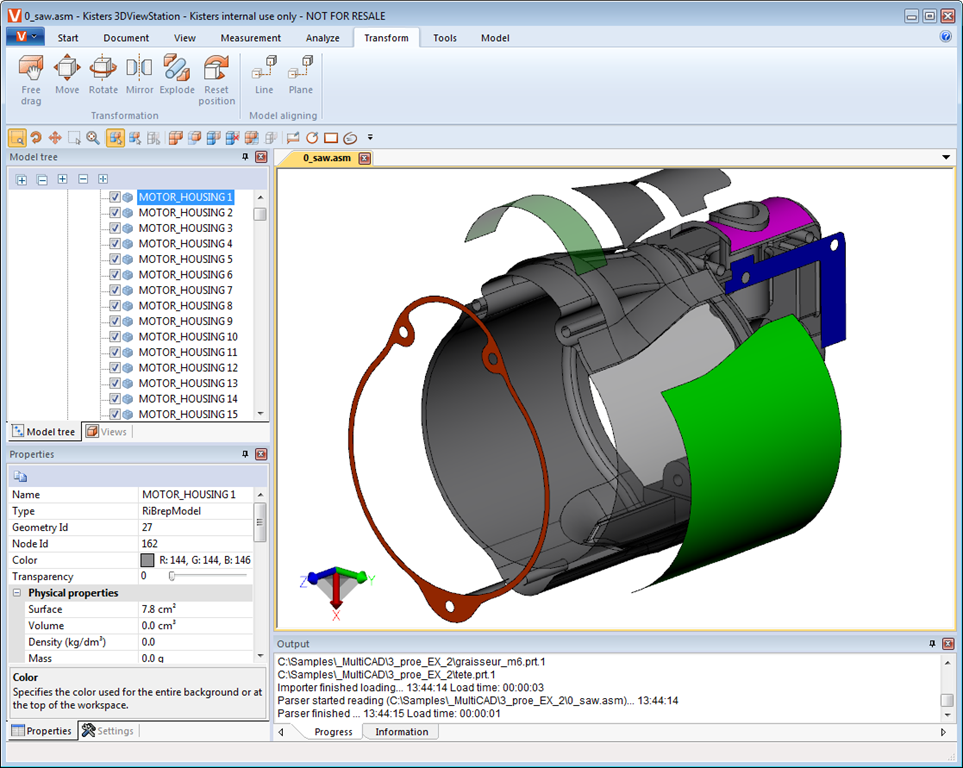The image size is (963, 768).
Task: Open the Measurement ribbon tab
Action: click(250, 38)
